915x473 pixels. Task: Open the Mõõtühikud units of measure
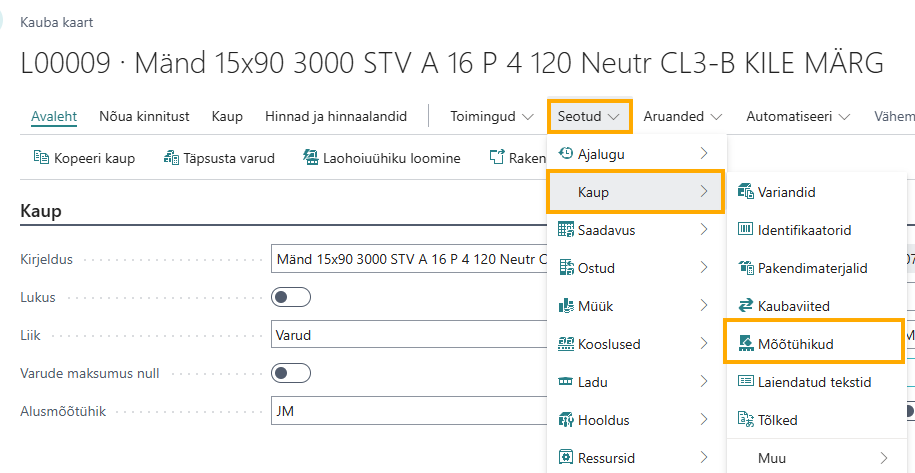coord(814,344)
